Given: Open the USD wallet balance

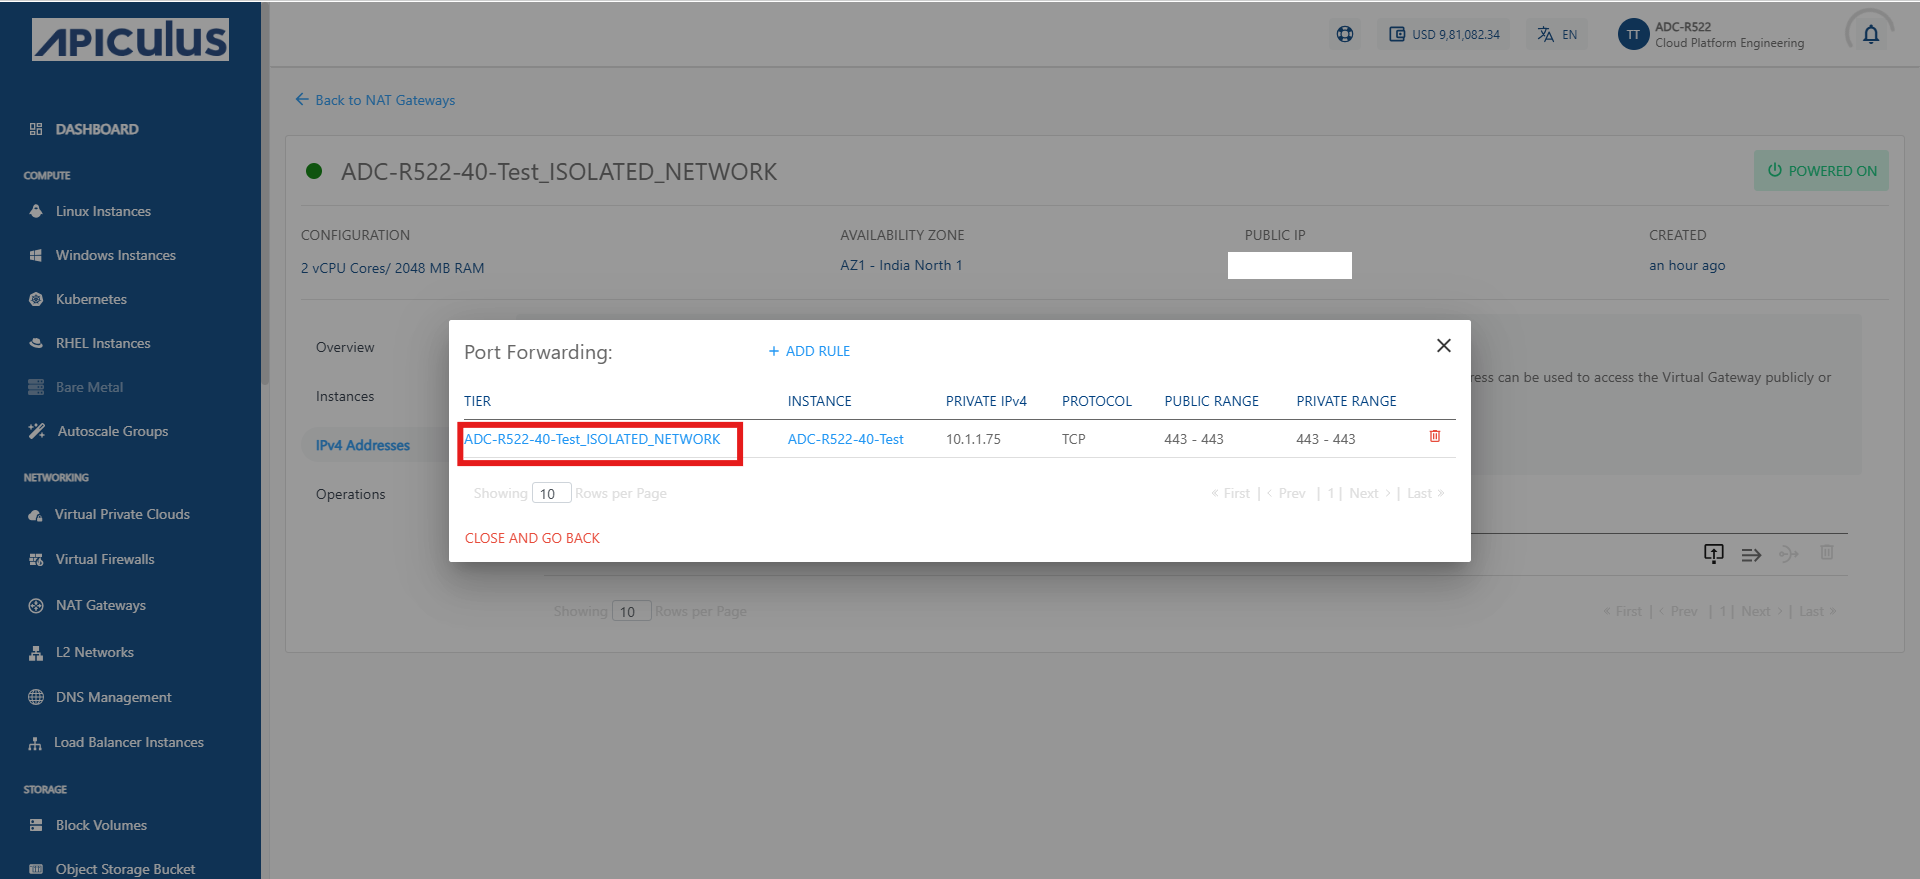Looking at the screenshot, I should (1444, 35).
